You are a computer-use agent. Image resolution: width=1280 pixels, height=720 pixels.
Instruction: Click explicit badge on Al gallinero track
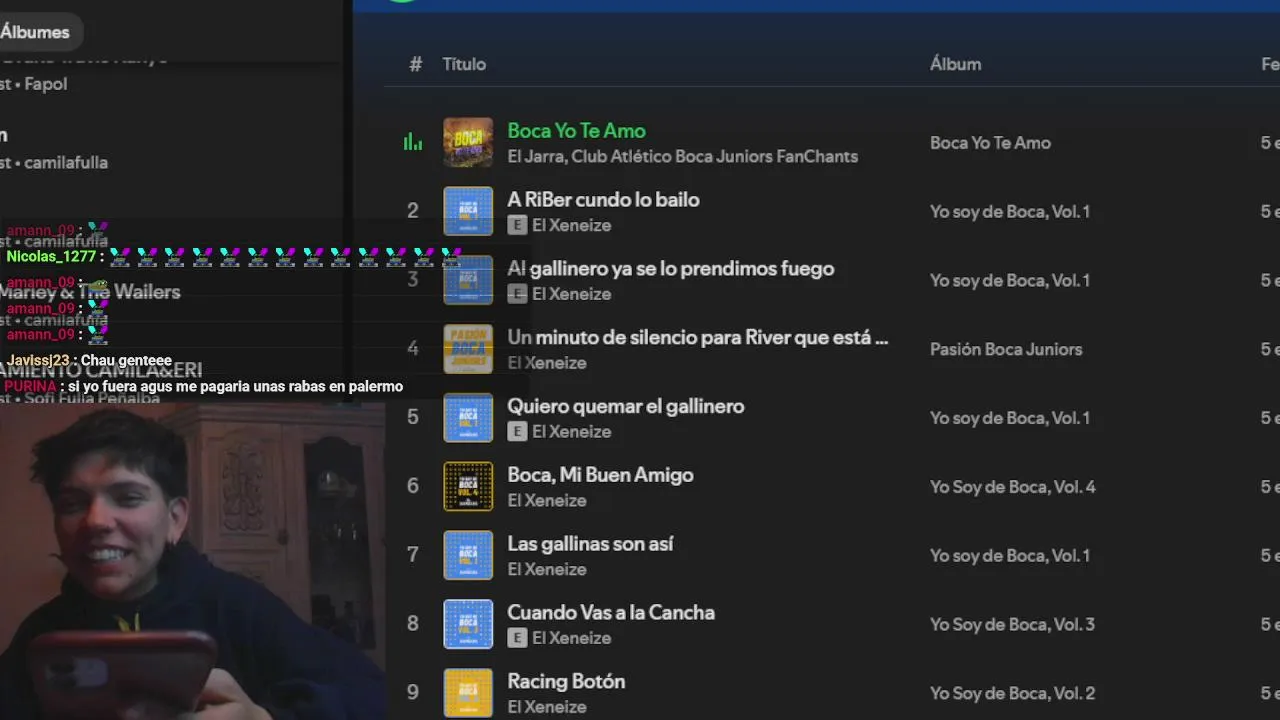[517, 294]
